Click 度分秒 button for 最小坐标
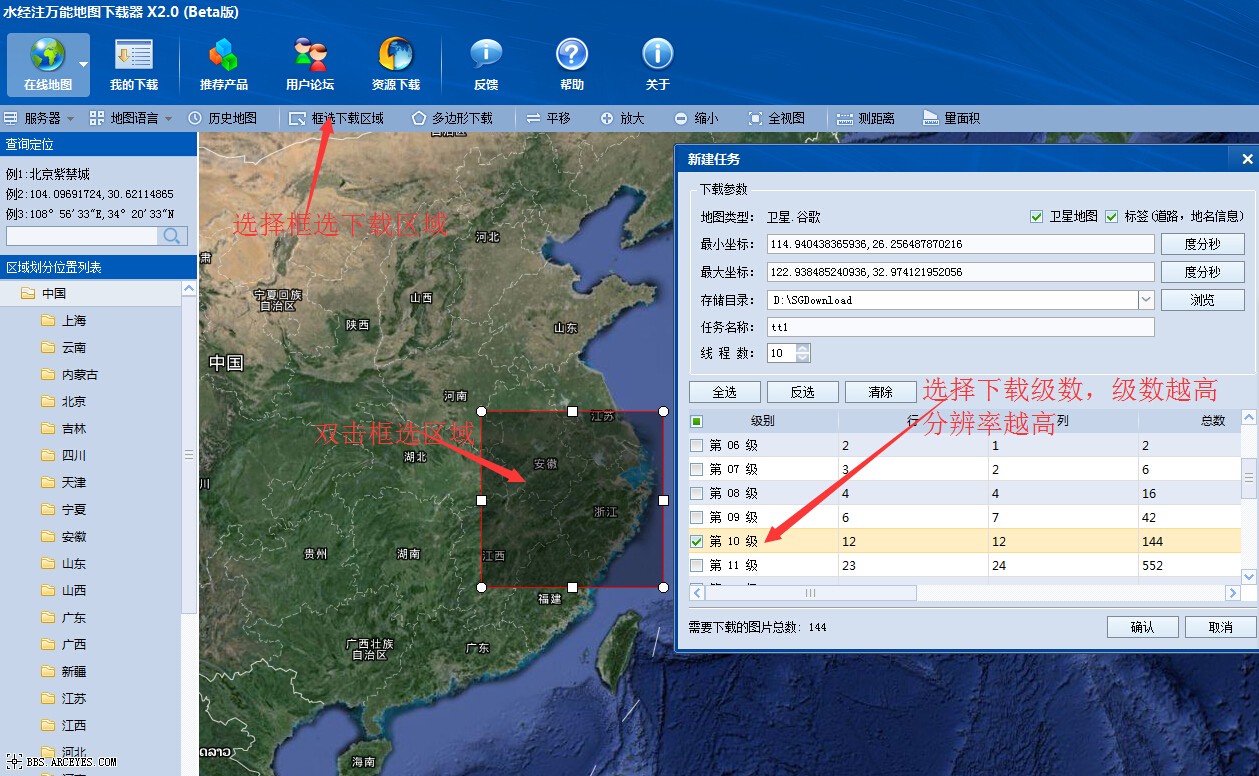This screenshot has width=1259, height=776. pos(1202,244)
